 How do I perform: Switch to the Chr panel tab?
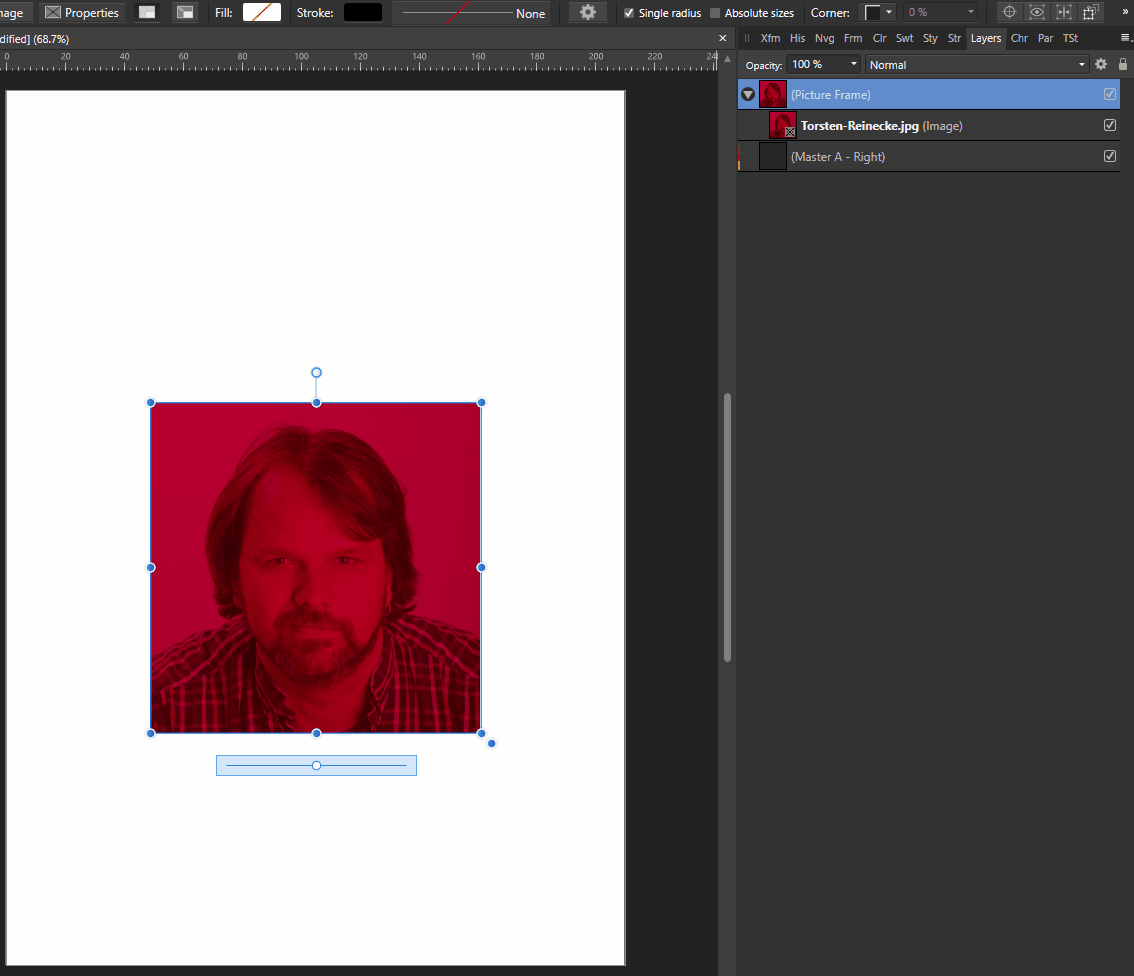pos(1019,38)
